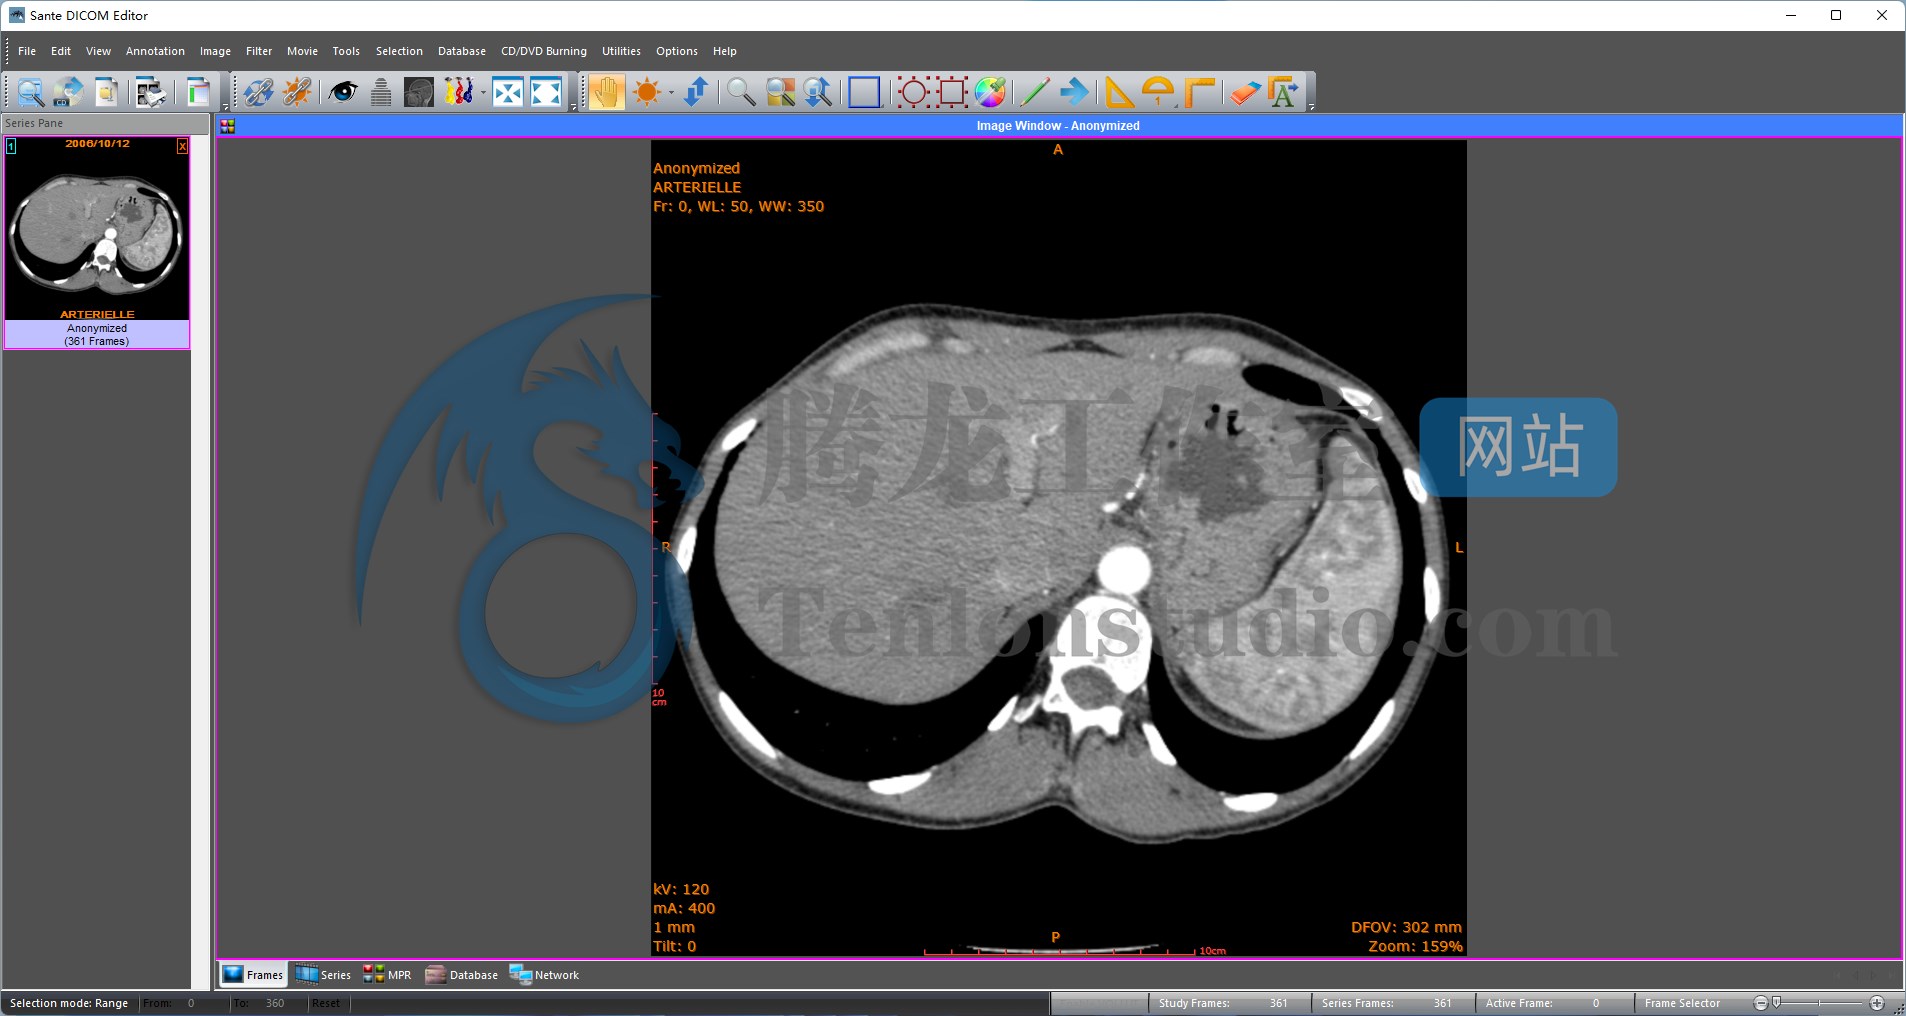Click the Image Window - Anonymized title bar

1059,126
